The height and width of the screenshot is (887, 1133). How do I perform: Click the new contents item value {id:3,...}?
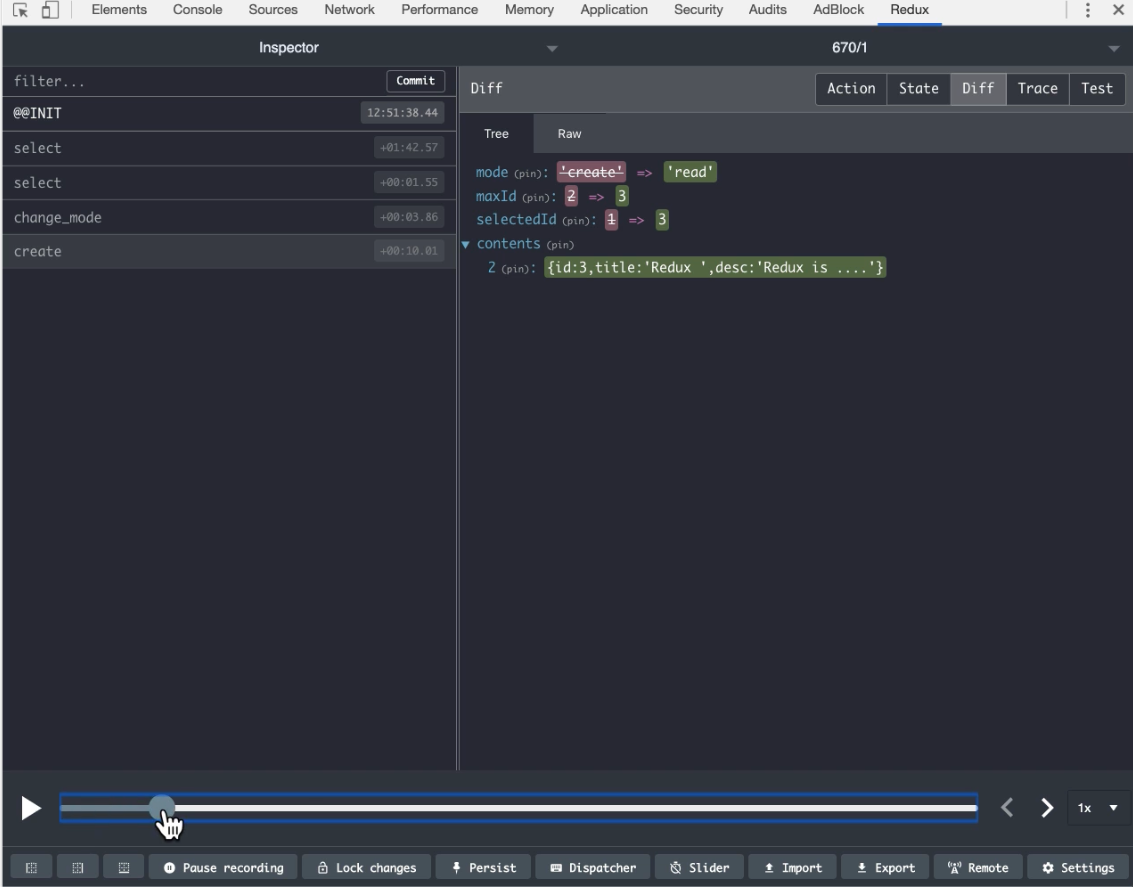pyautogui.click(x=715, y=267)
